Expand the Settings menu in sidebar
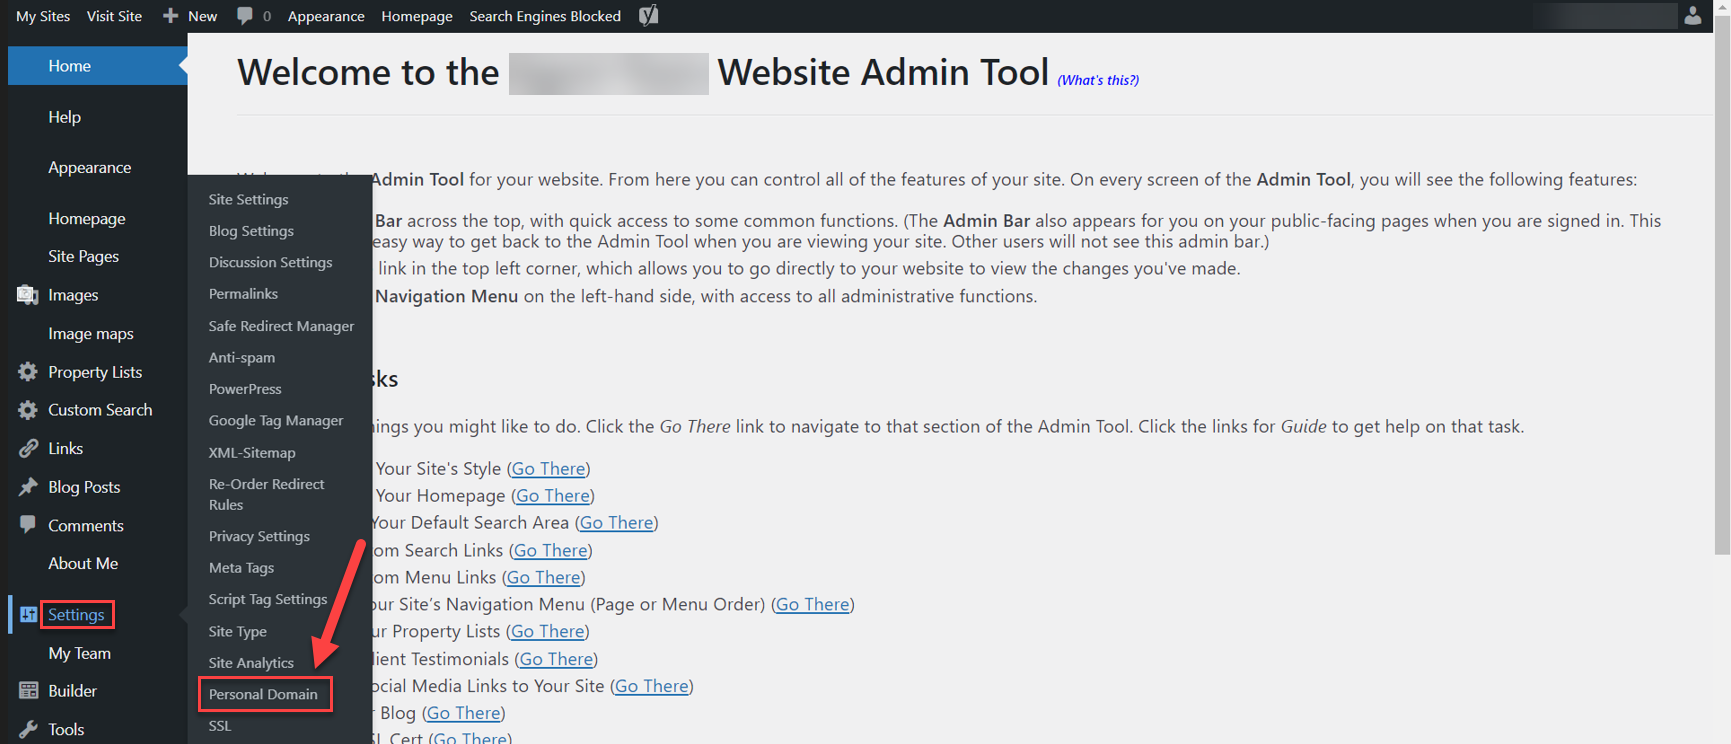This screenshot has width=1731, height=744. [x=76, y=615]
